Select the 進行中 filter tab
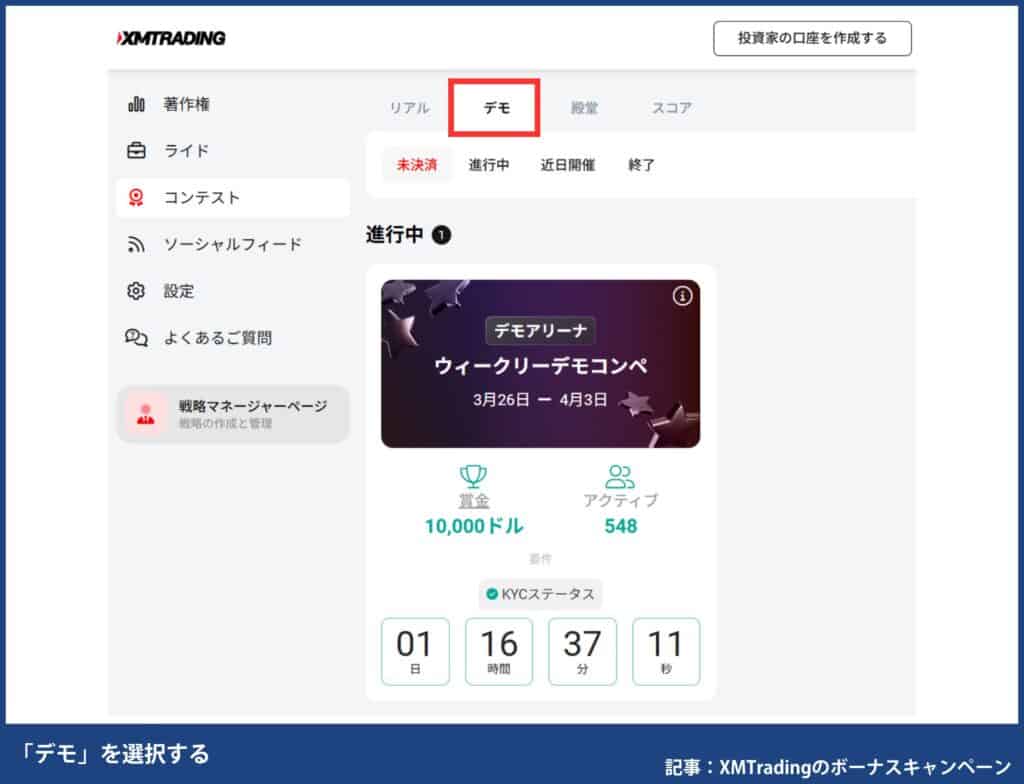This screenshot has height=784, width=1024. coord(488,165)
